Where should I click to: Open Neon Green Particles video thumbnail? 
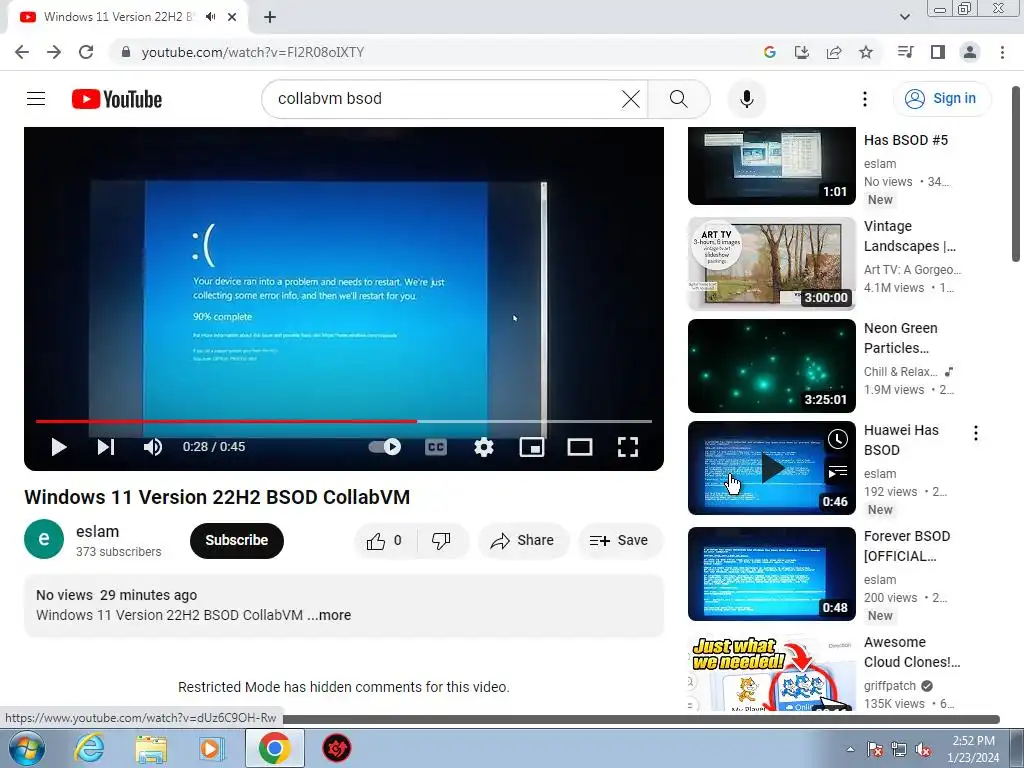point(771,366)
